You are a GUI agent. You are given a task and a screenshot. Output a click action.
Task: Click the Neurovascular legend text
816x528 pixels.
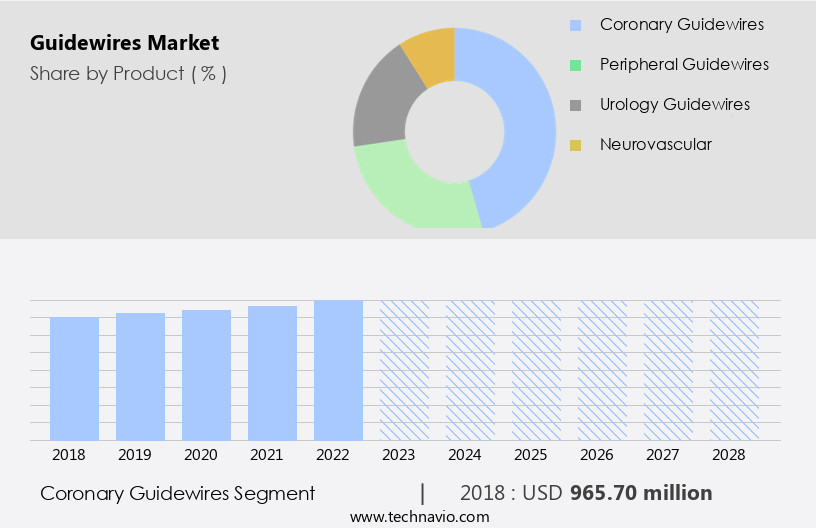click(655, 144)
